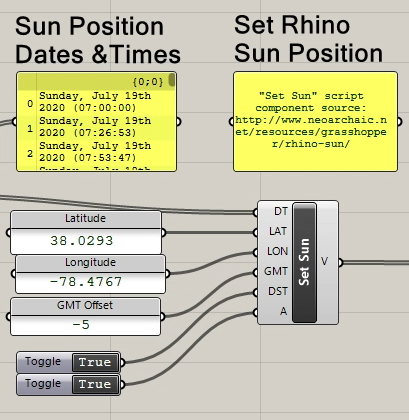Click the neoarchaic.net source URL text
The height and width of the screenshot is (420, 409).
point(311,132)
